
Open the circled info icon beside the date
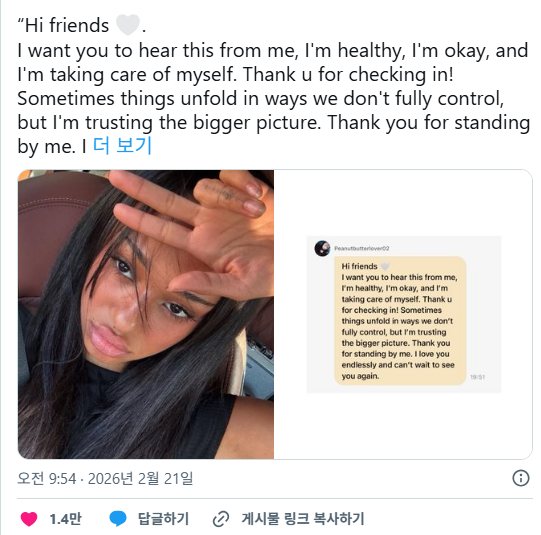pos(521,478)
